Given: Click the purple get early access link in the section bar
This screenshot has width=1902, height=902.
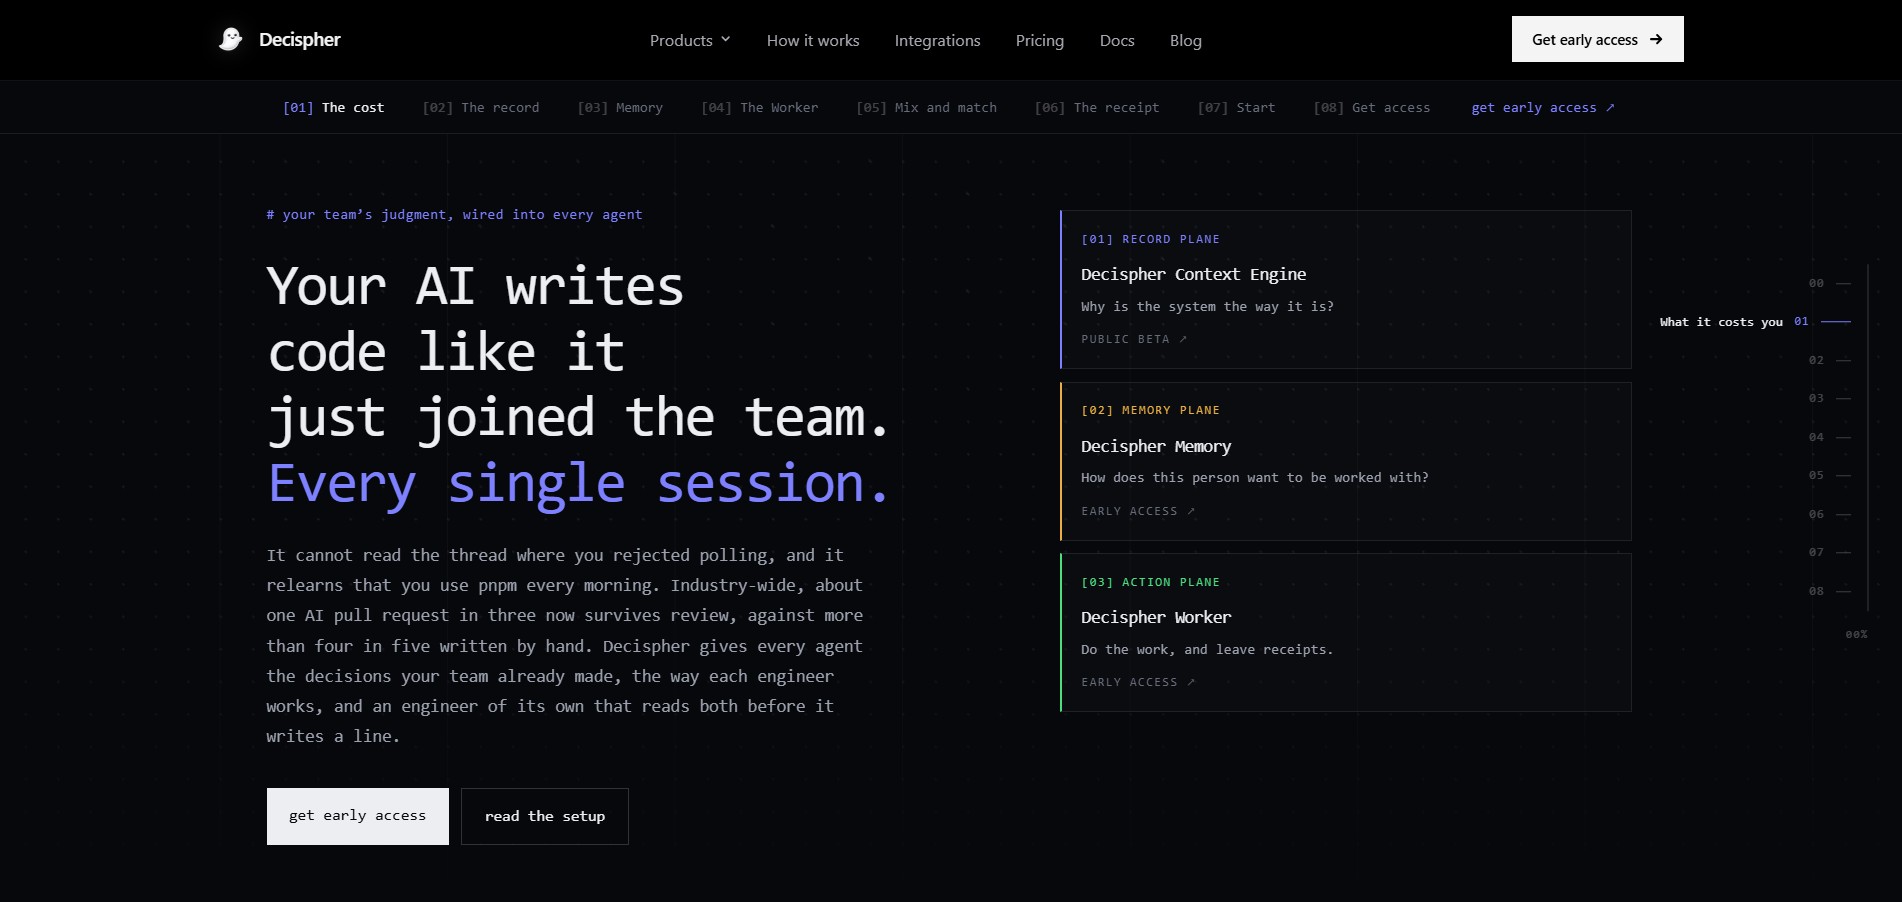Looking at the screenshot, I should (1543, 107).
